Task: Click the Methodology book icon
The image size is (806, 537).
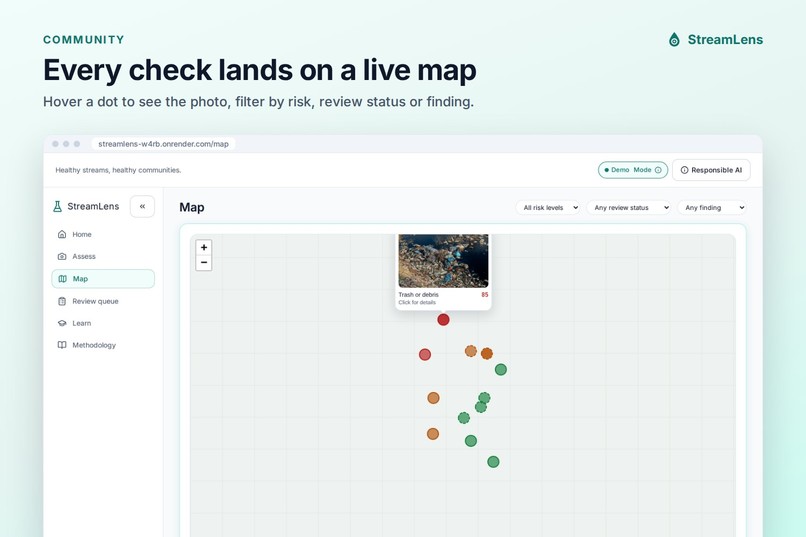Action: (62, 345)
